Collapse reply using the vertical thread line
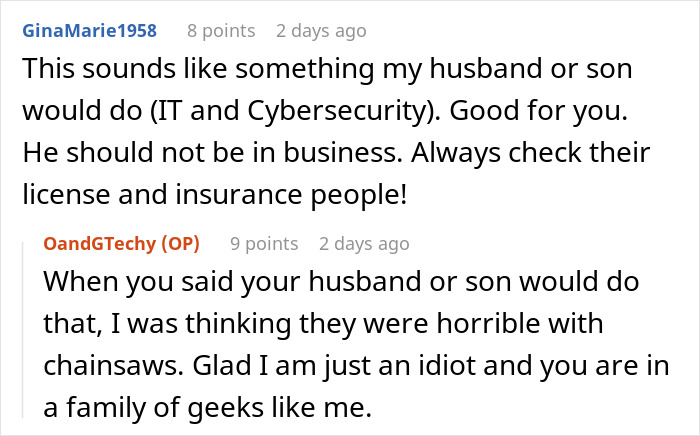Viewport: 700px width, 436px height. [x=23, y=330]
